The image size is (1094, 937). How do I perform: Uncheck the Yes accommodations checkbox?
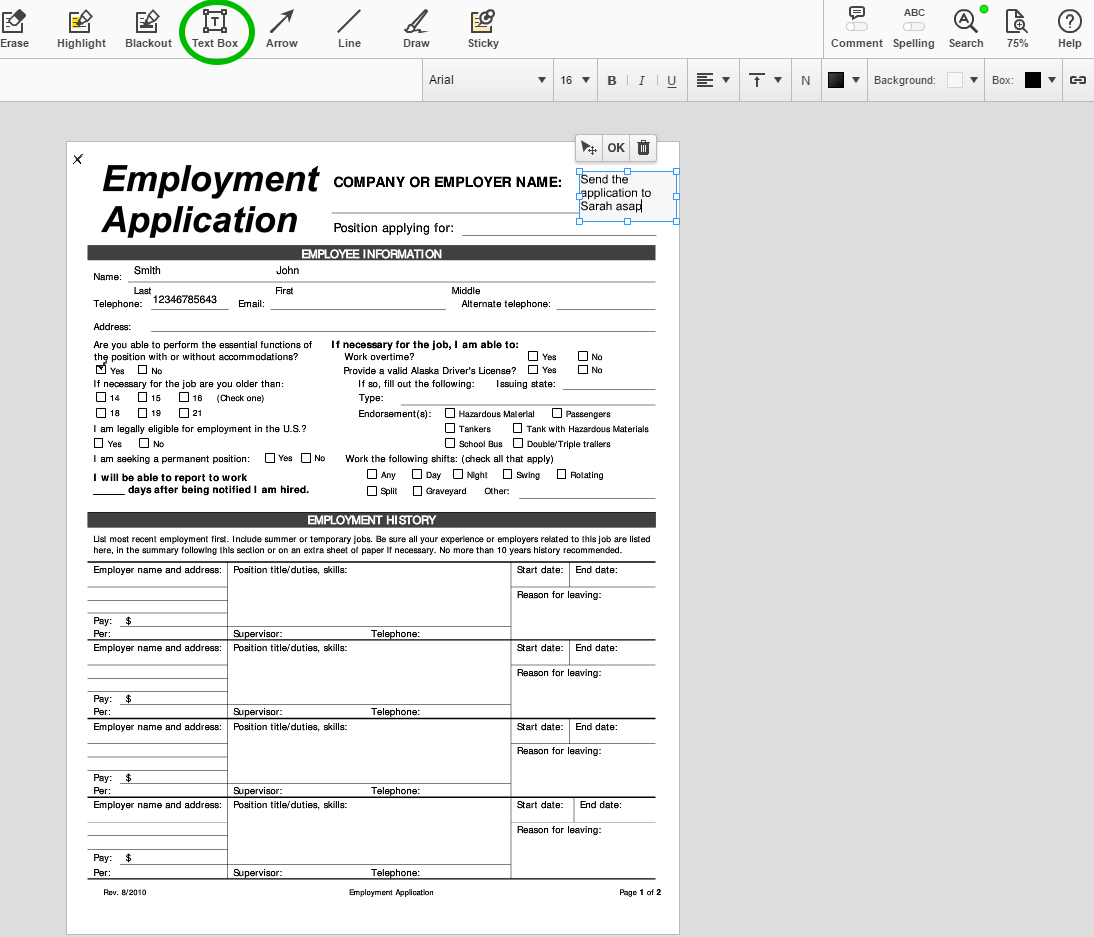point(101,369)
